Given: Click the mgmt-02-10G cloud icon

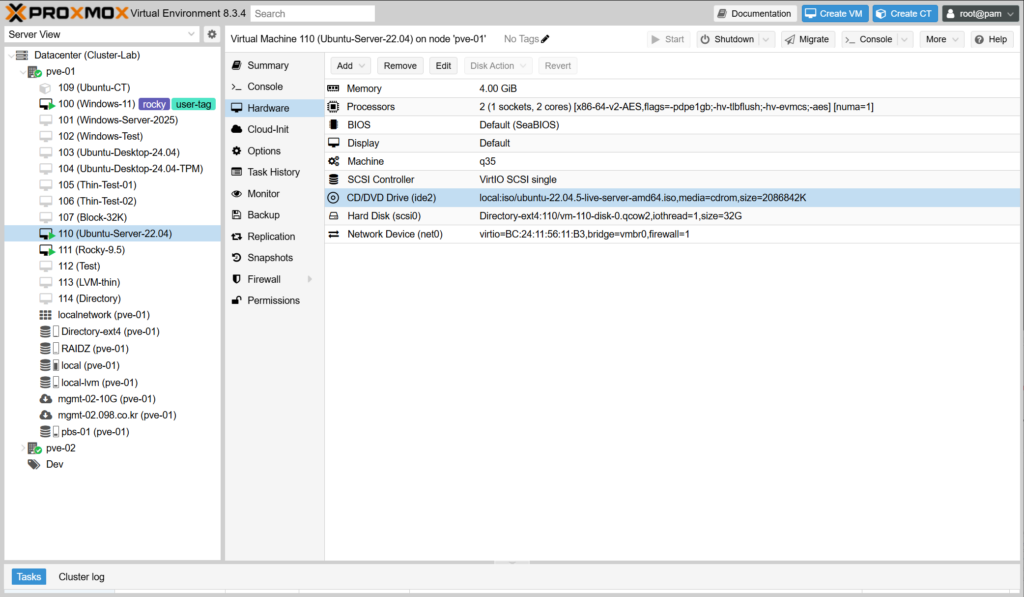Looking at the screenshot, I should (x=46, y=398).
